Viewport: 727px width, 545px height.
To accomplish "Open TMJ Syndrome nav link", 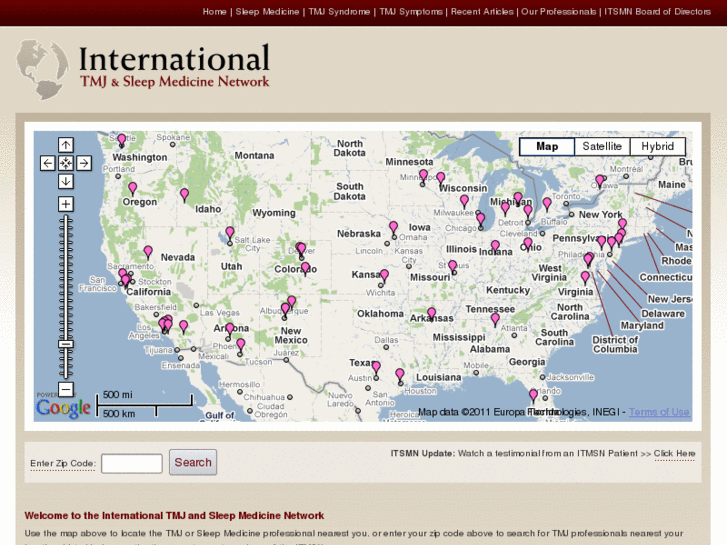I will point(339,12).
